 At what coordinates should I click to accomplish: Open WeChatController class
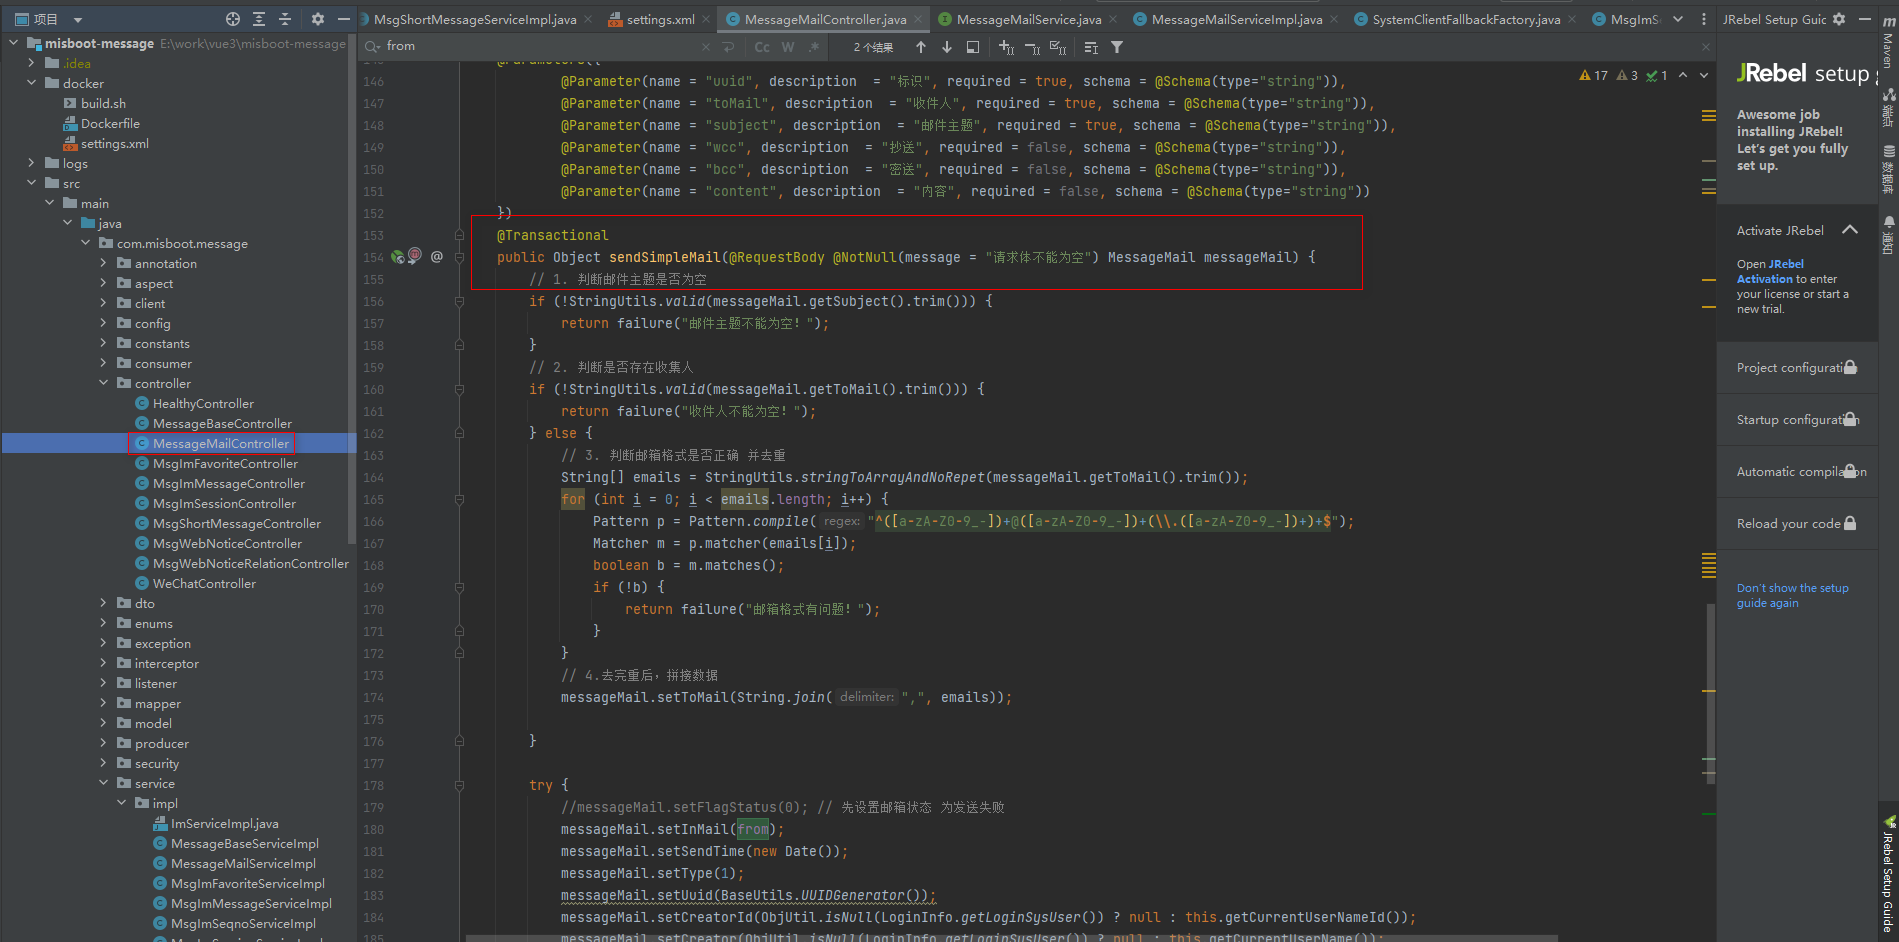pos(204,583)
